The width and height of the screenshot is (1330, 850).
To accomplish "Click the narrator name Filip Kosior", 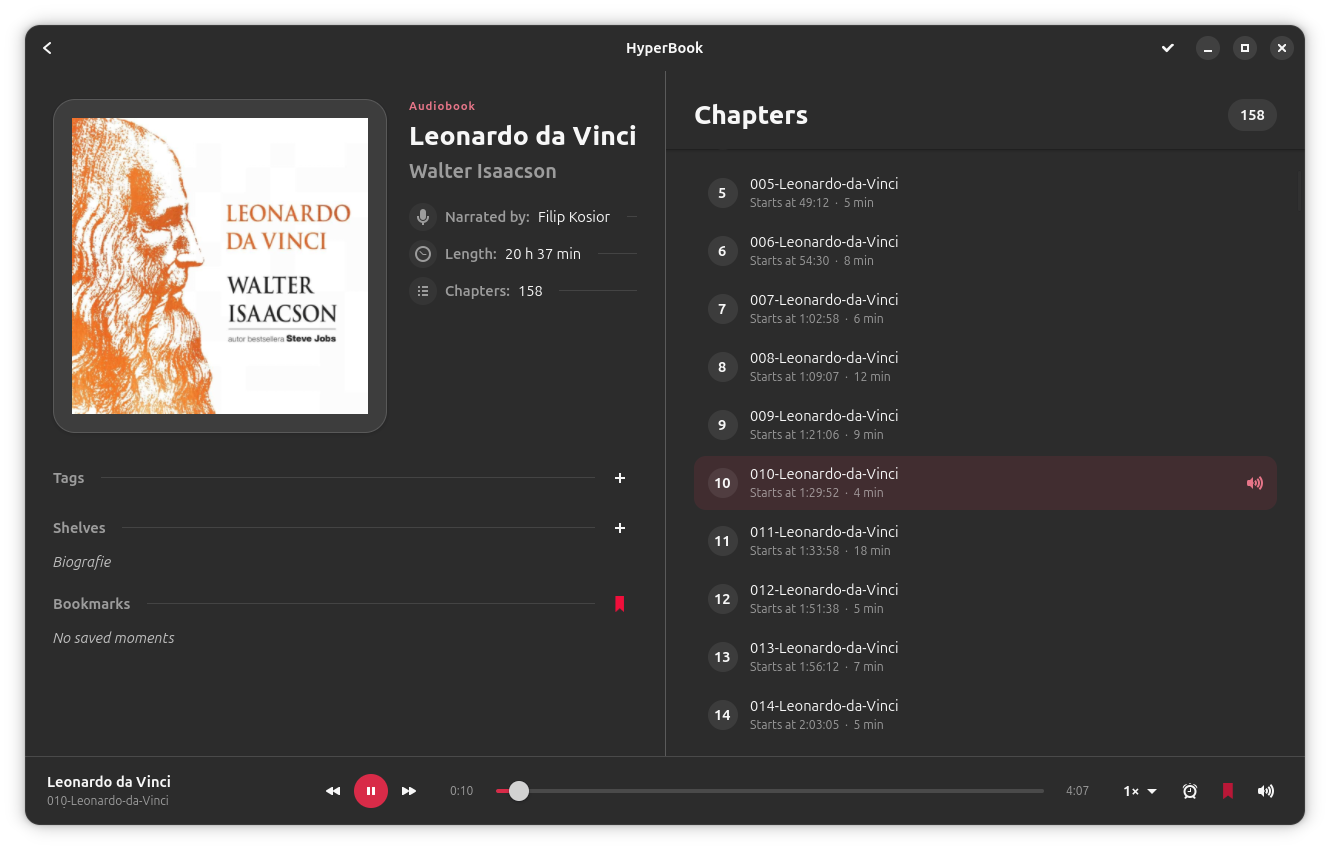I will 574,217.
